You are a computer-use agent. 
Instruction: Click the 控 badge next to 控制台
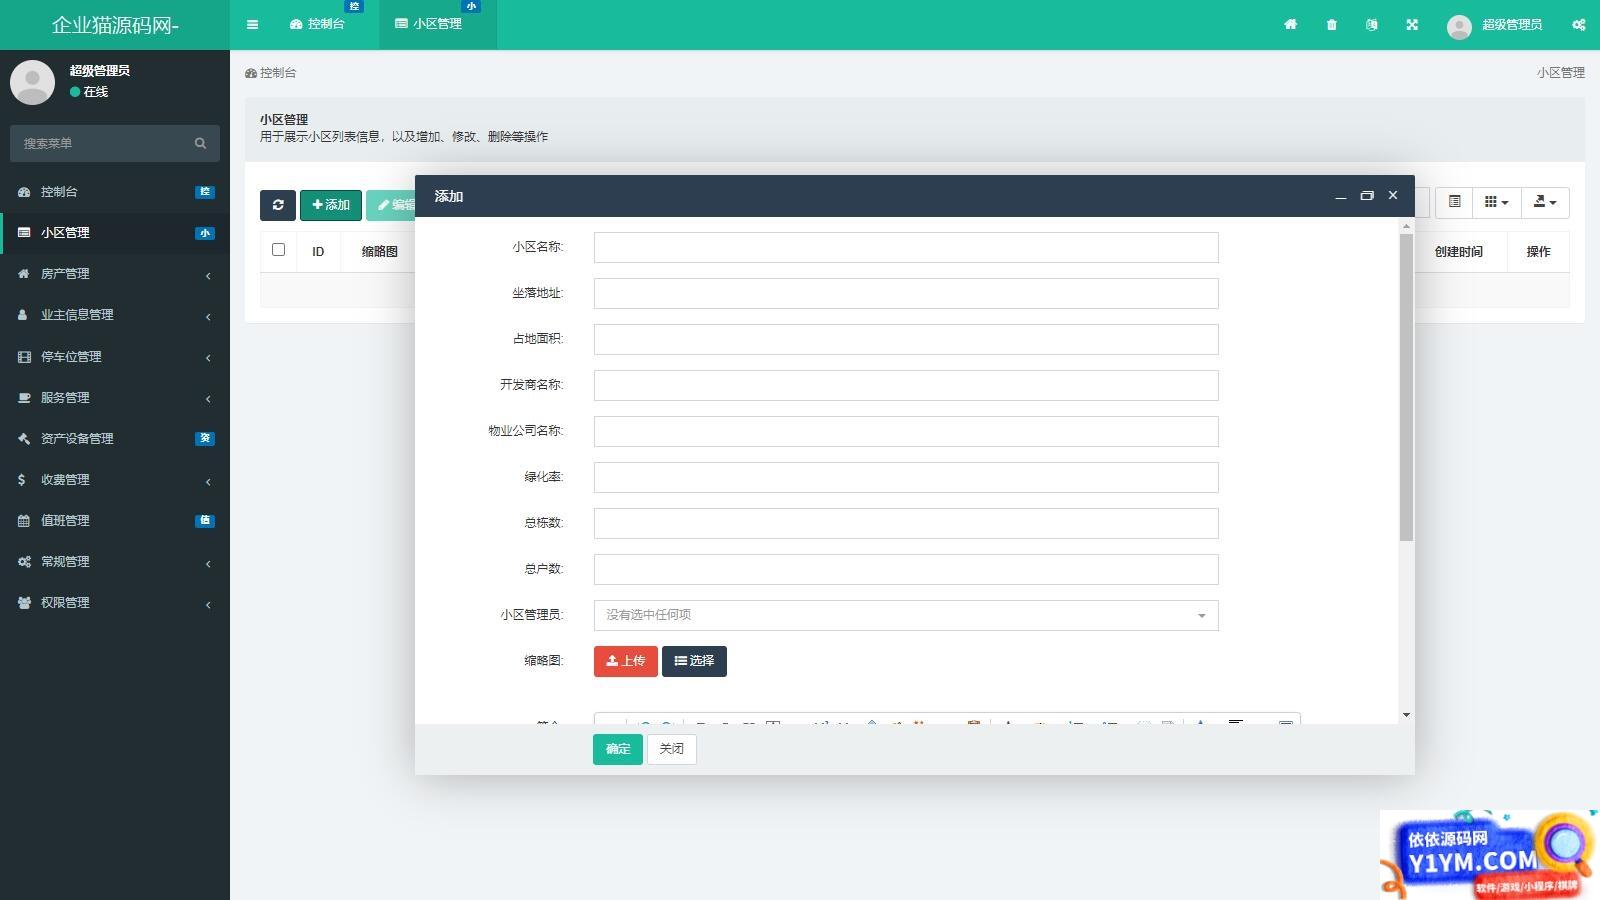[x=205, y=191]
